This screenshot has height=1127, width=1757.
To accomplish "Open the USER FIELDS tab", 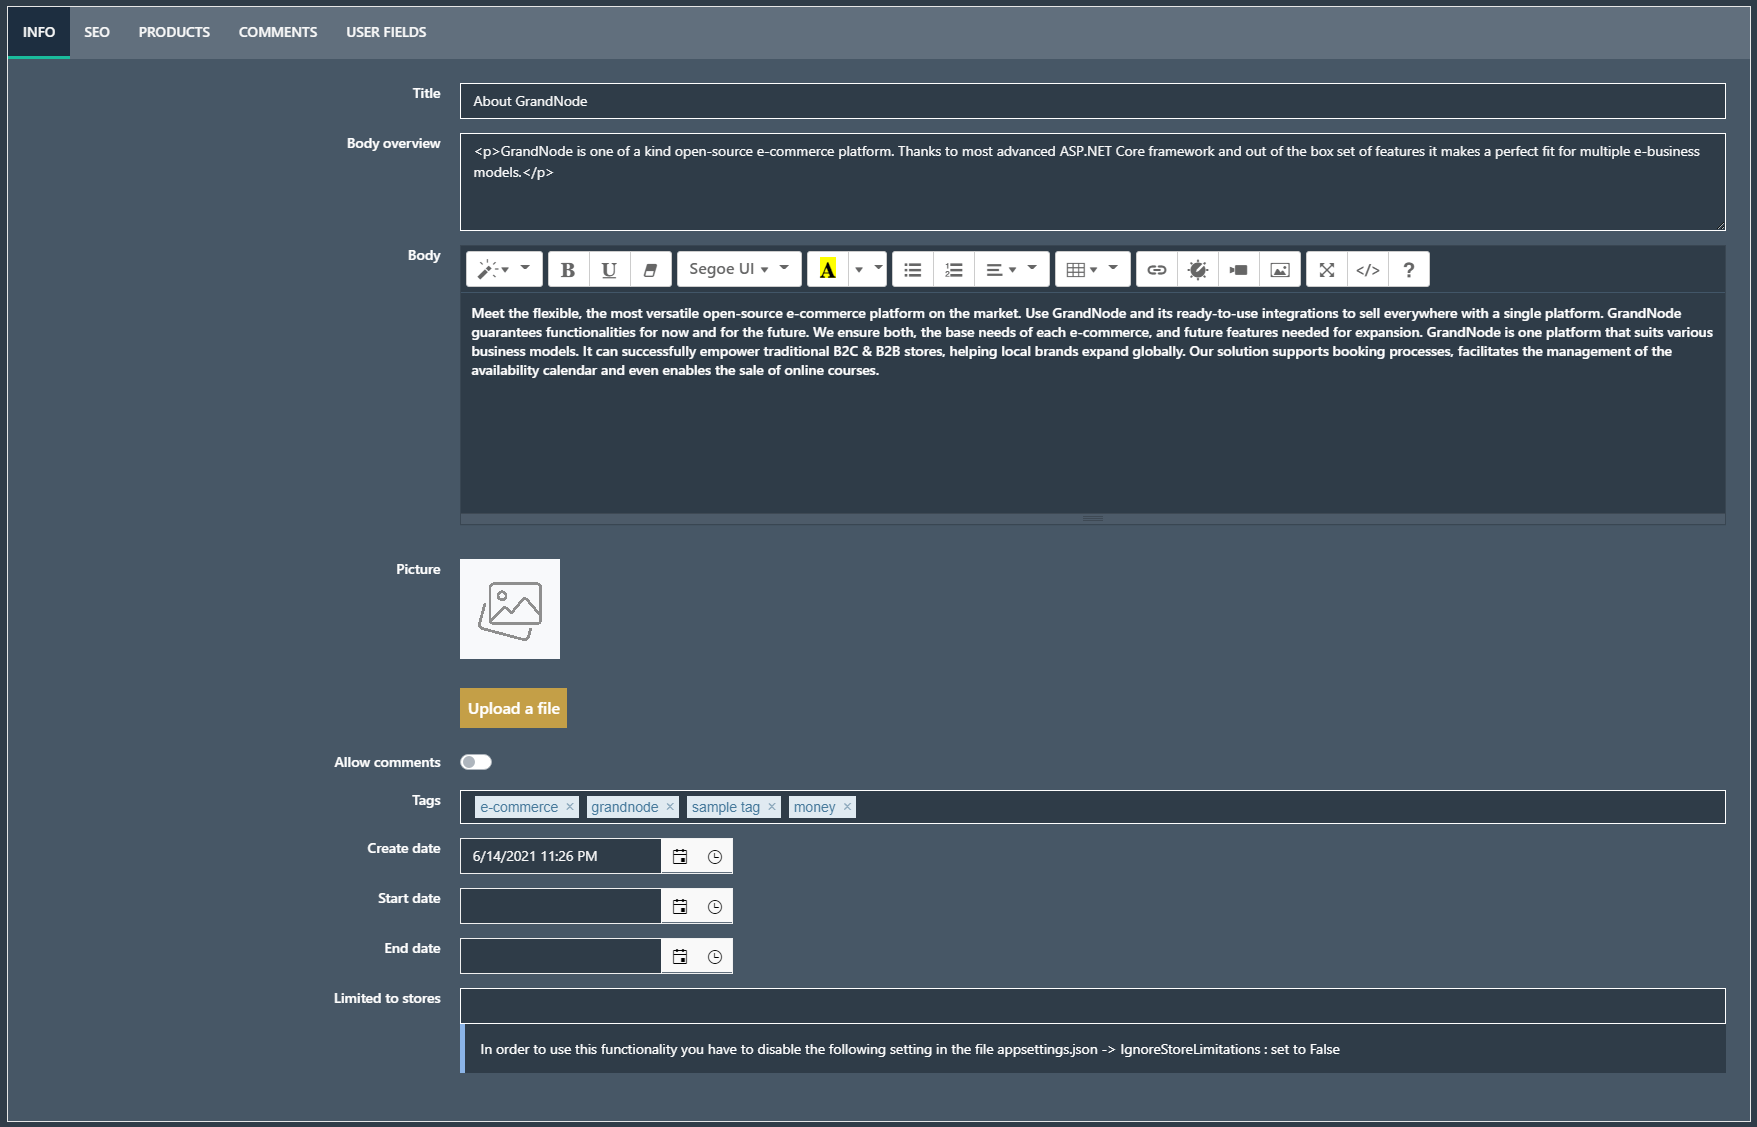I will (386, 32).
